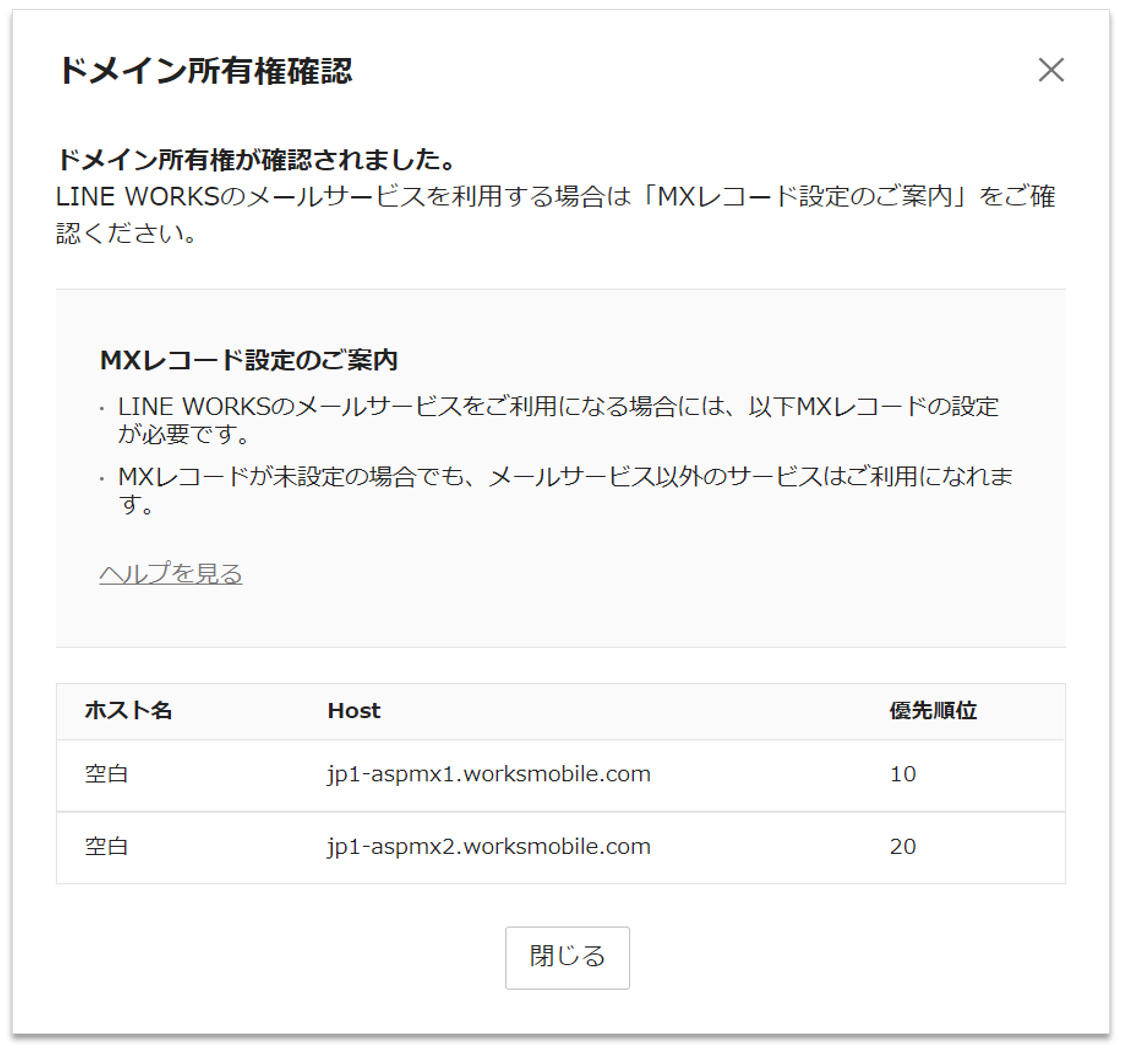The image size is (1136, 1061).
Task: Click the Host column header
Action: tap(354, 710)
